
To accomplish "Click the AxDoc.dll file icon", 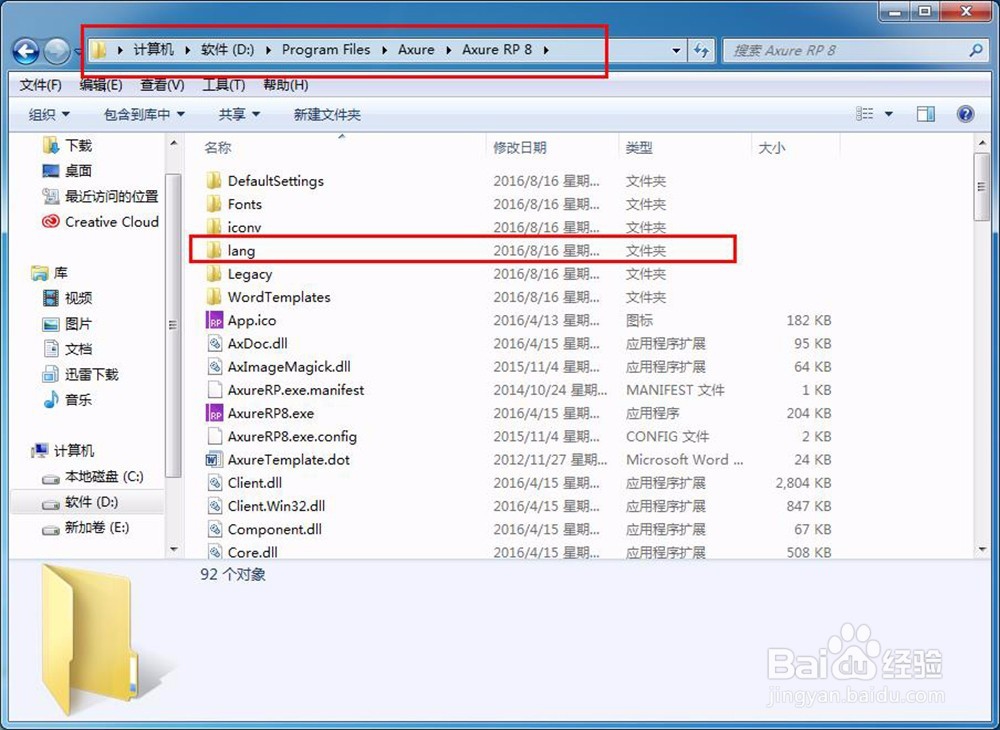I will 215,344.
